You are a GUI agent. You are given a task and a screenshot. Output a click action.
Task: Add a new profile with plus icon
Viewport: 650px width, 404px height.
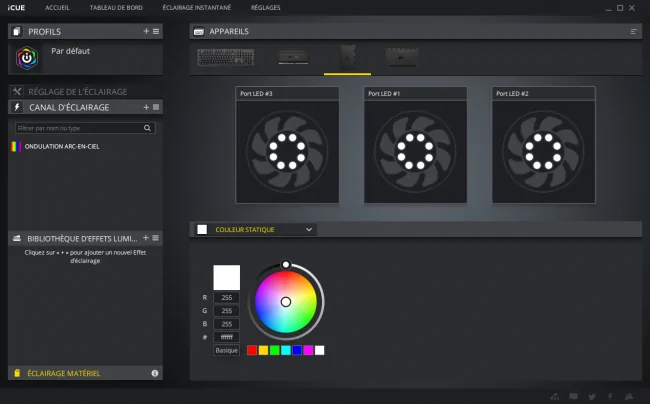click(146, 31)
